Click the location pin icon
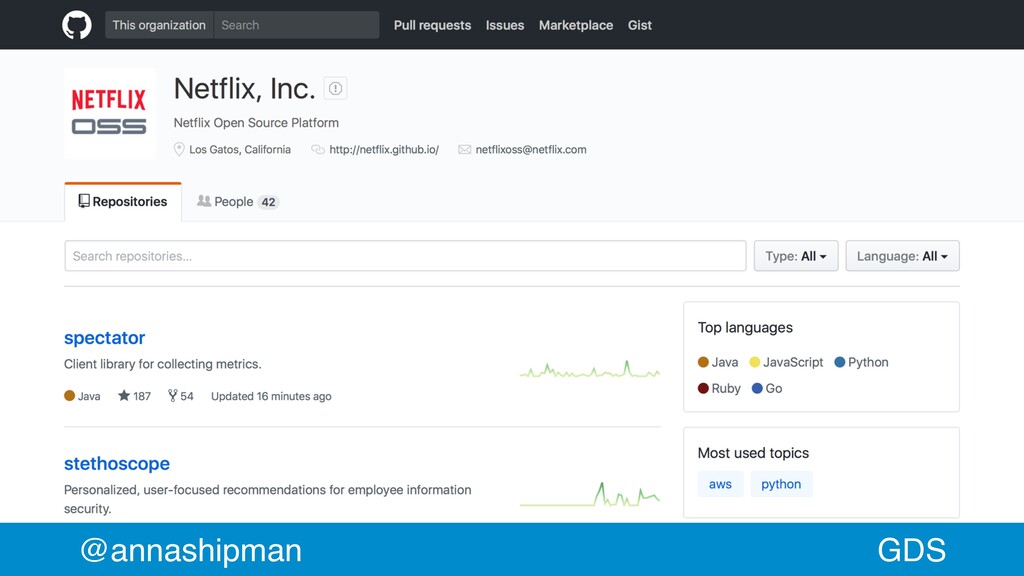This screenshot has width=1024, height=576. [179, 150]
